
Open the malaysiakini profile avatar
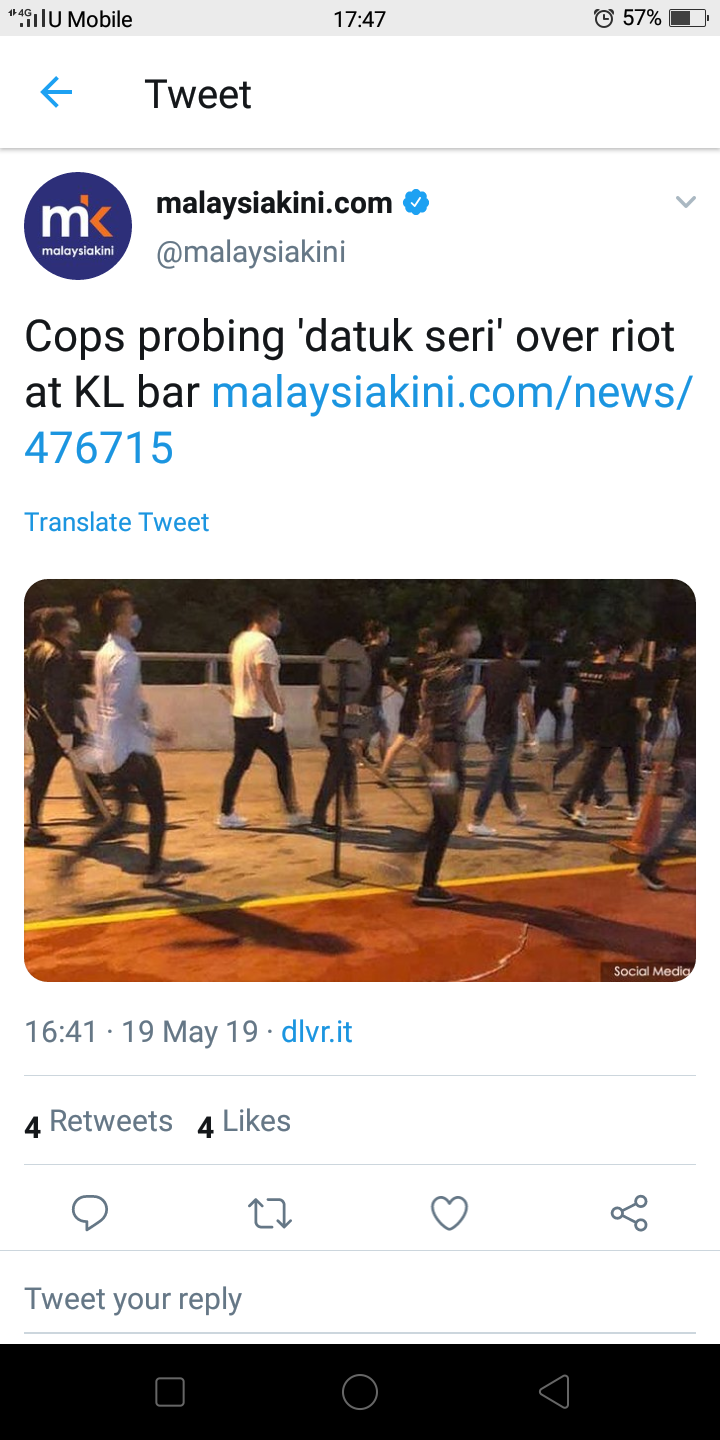[78, 226]
